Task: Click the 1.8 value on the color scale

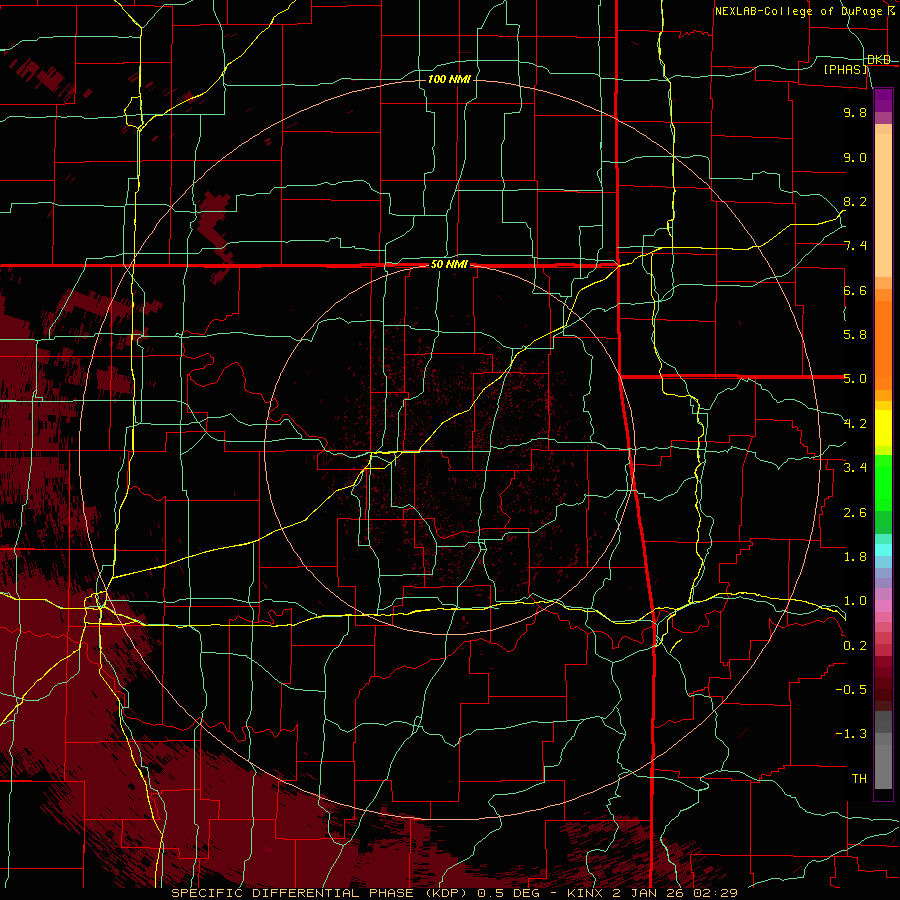Action: 855,557
